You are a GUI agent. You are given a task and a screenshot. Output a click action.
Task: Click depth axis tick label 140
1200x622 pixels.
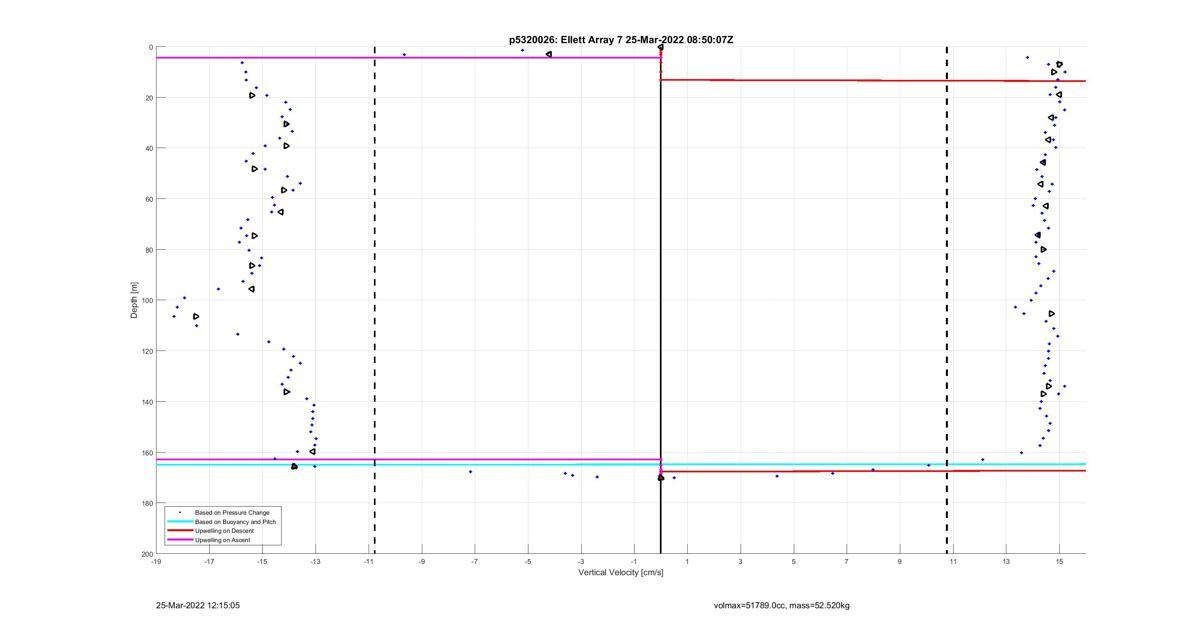[146, 402]
